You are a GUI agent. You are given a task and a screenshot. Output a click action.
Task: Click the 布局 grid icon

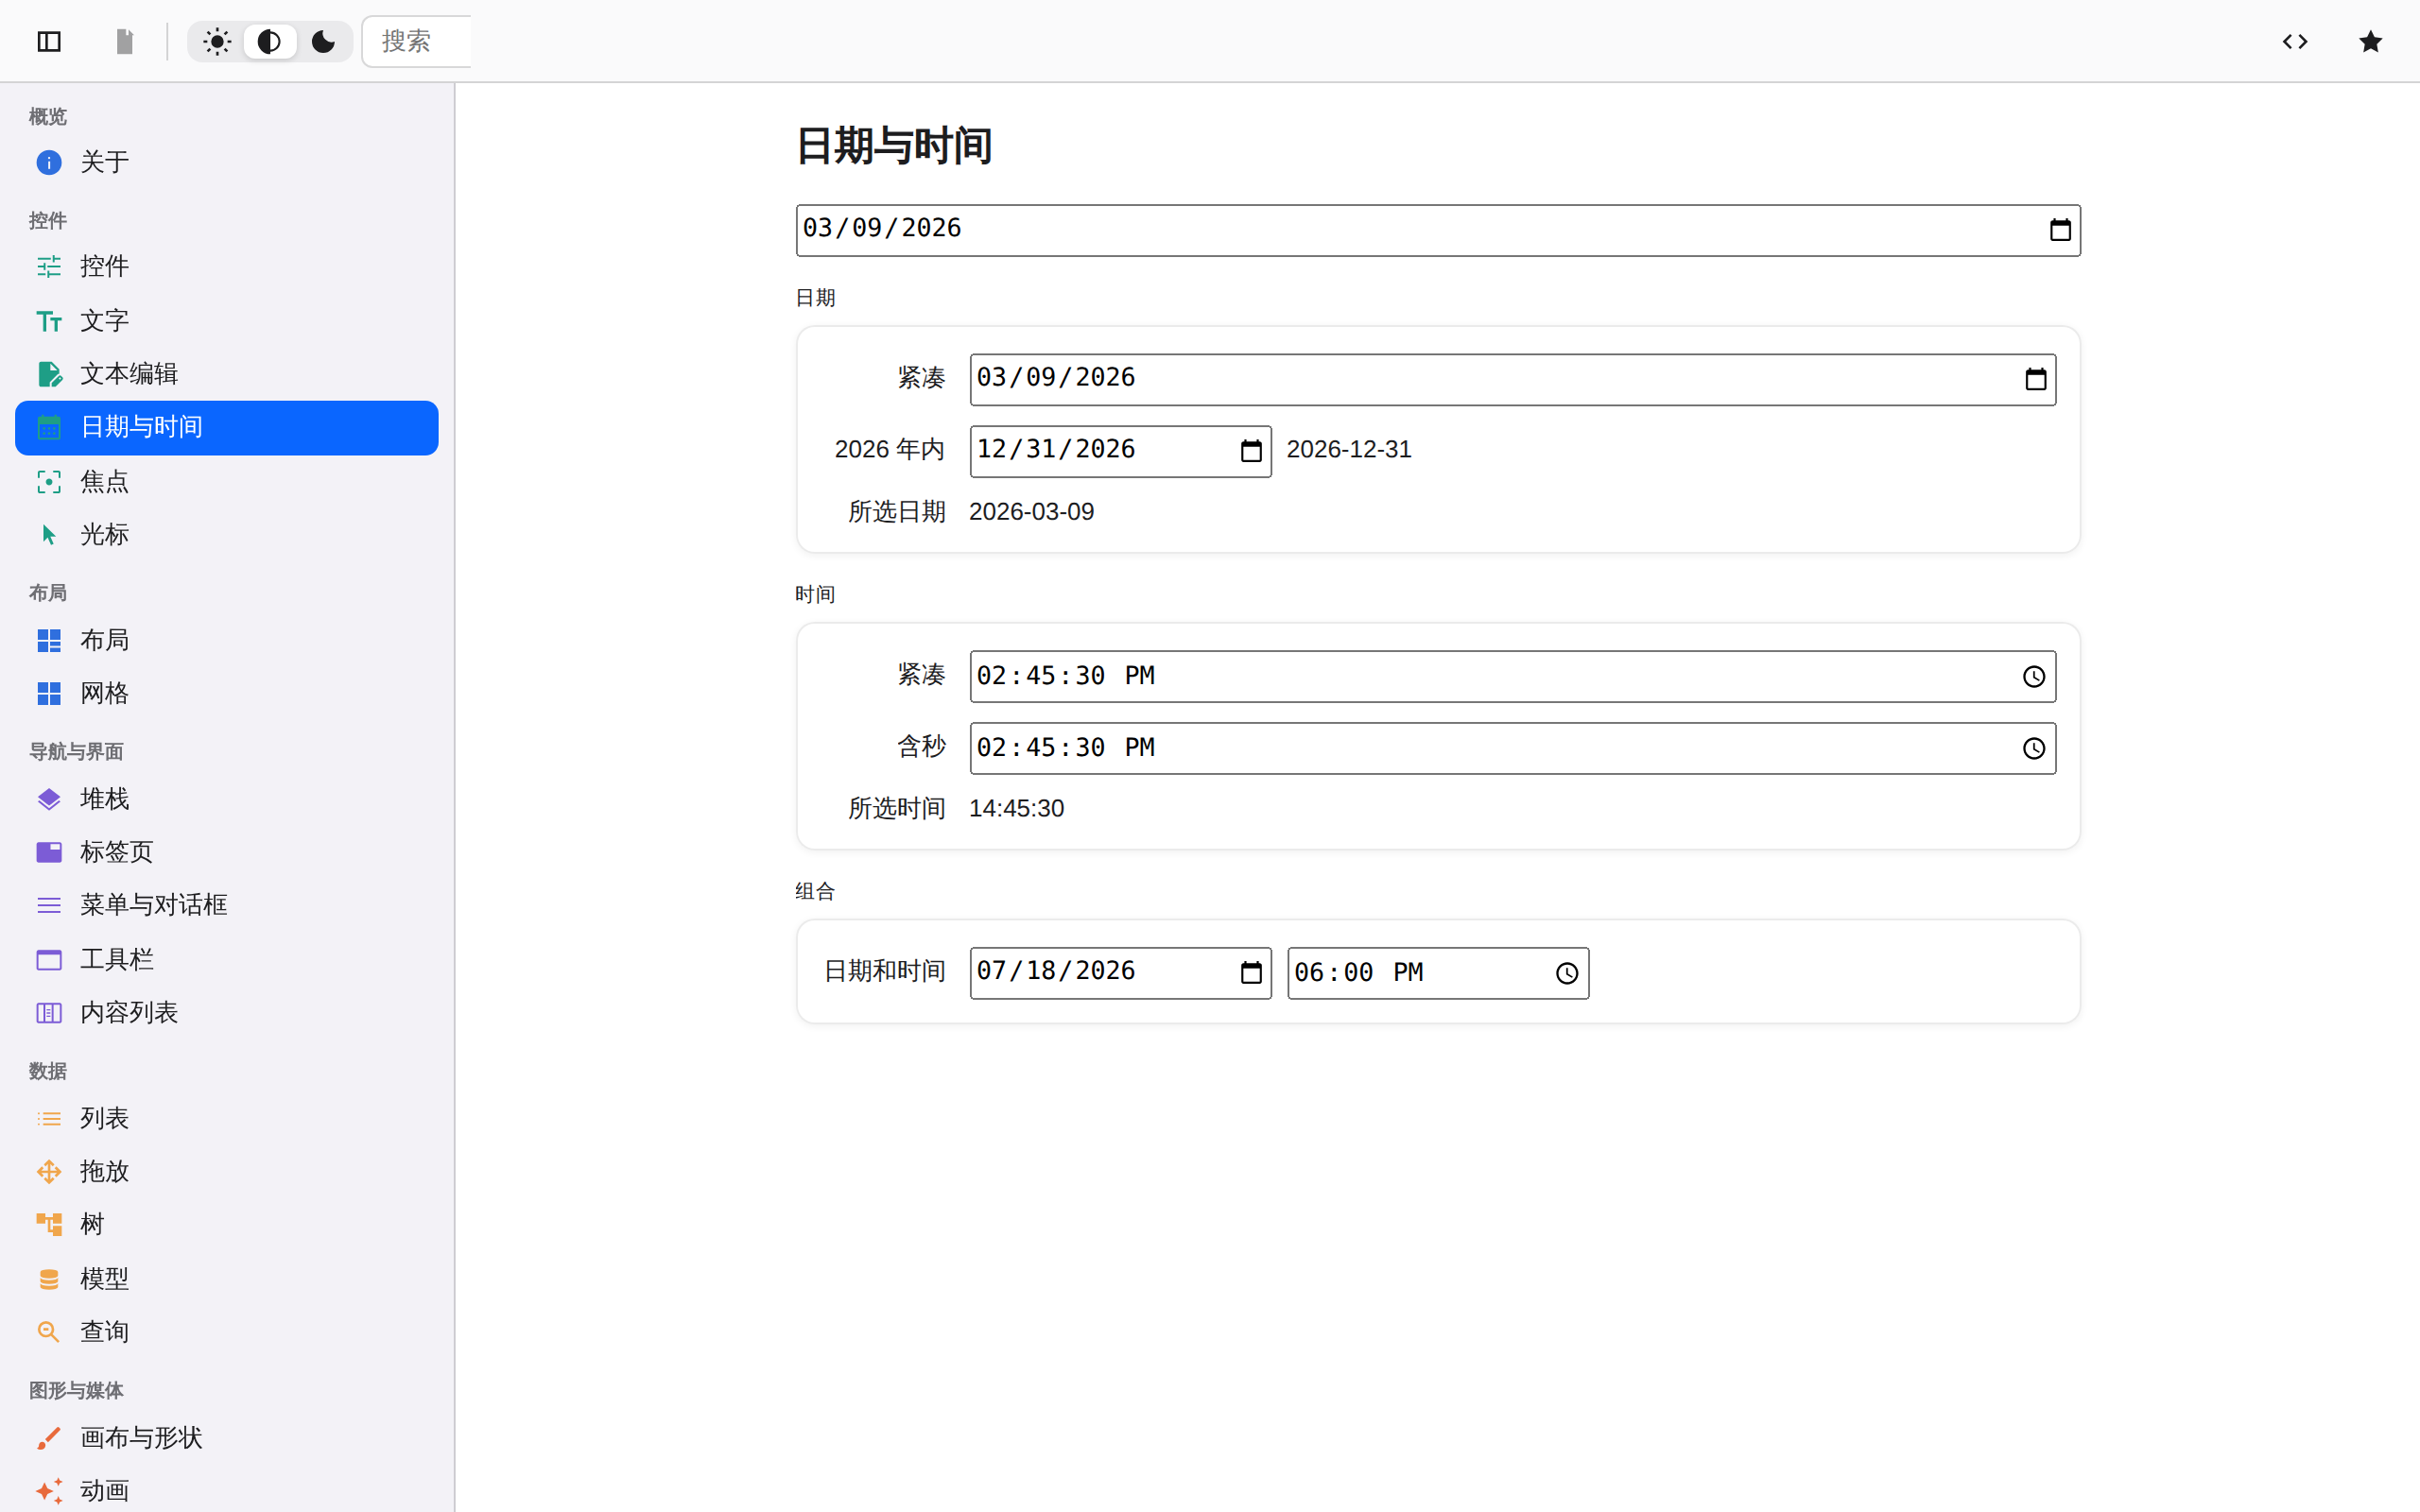[x=49, y=639]
